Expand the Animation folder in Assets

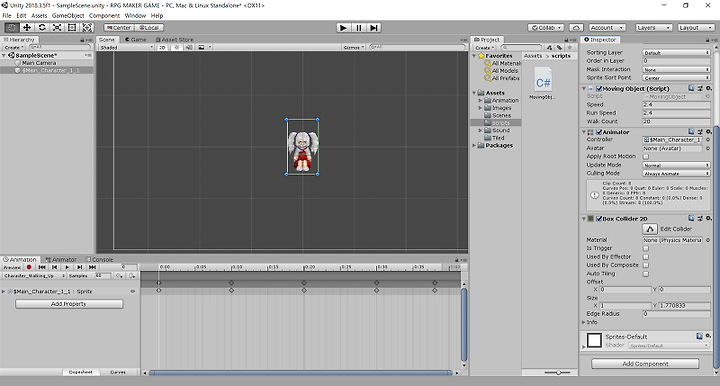[480, 100]
